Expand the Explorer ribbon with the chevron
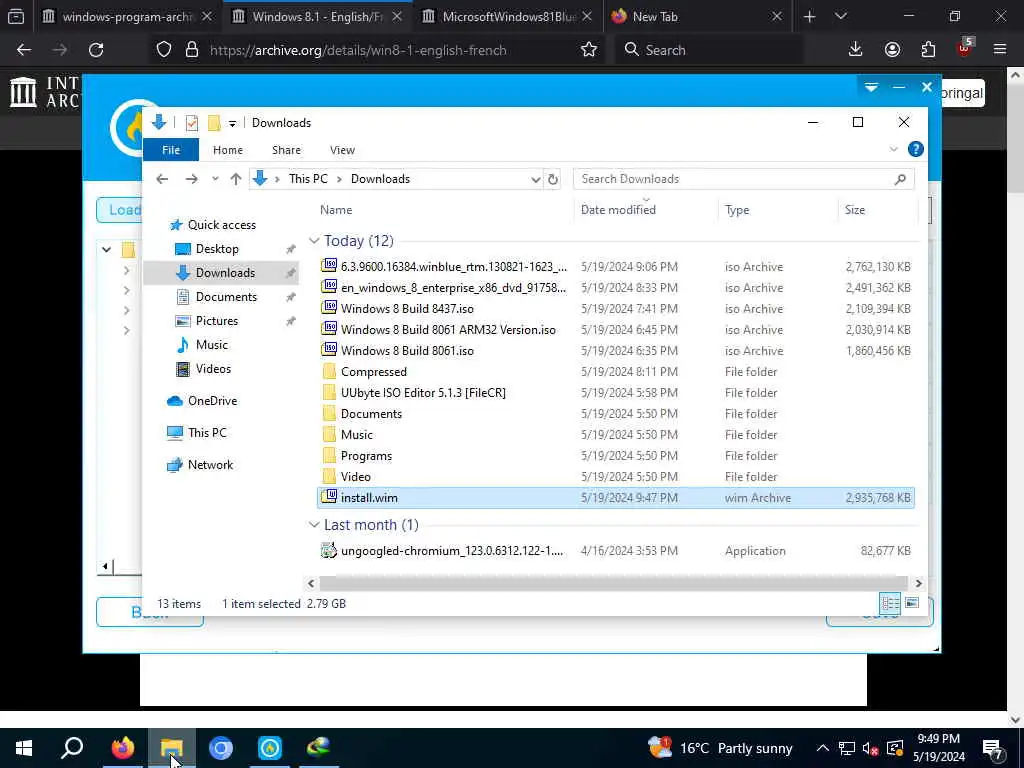 coord(893,150)
